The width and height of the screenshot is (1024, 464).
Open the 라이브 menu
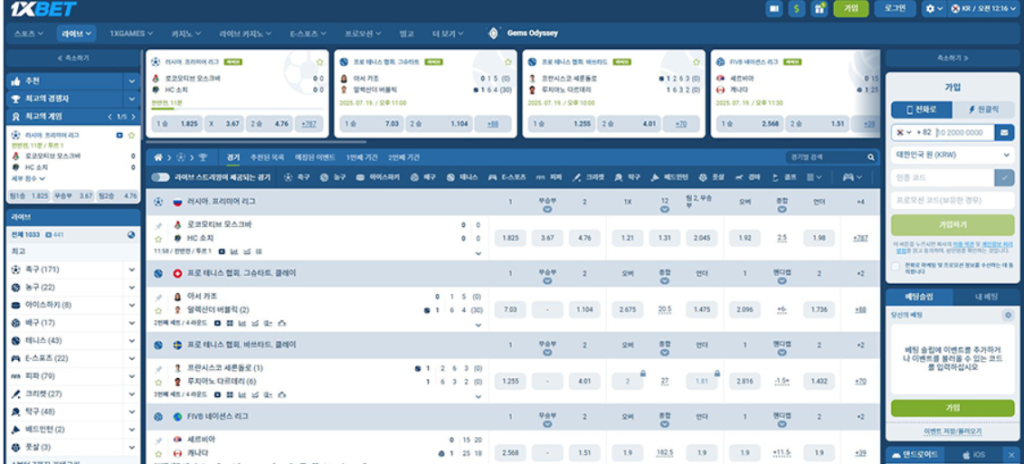(x=76, y=33)
